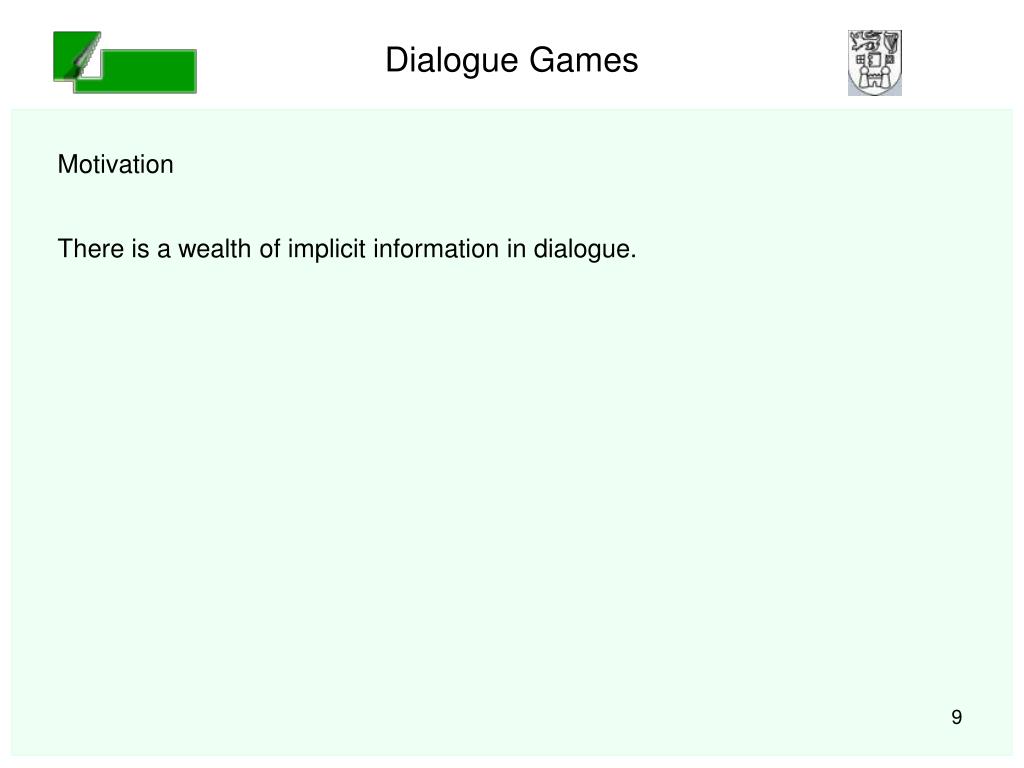Click the castle at the crest's bottom
This screenshot has width=1024, height=768.
click(x=874, y=78)
